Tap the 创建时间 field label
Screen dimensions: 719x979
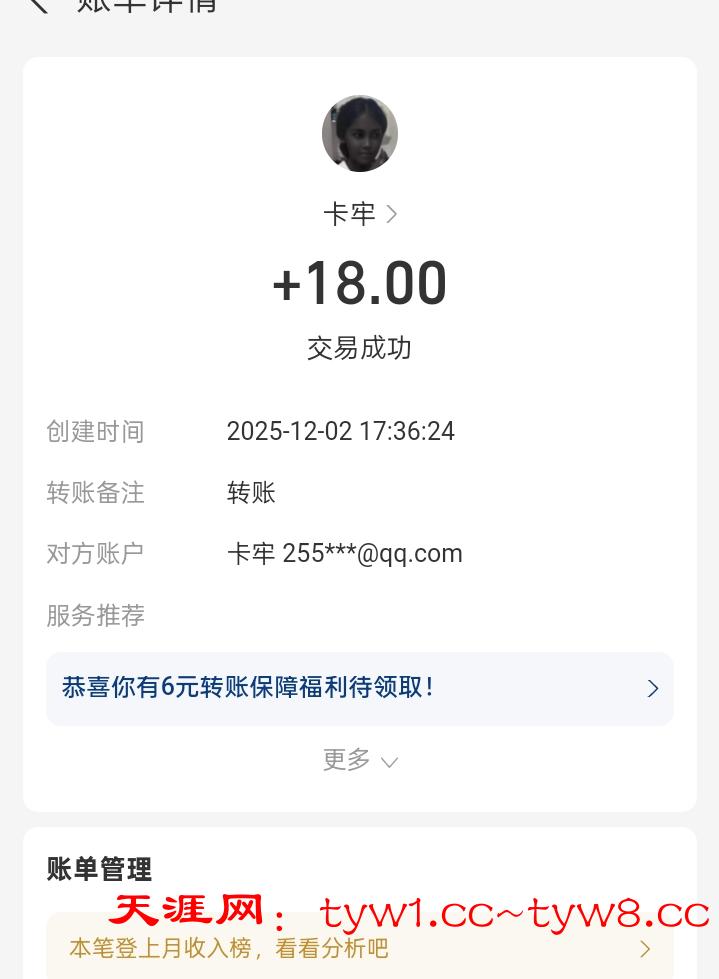click(96, 431)
